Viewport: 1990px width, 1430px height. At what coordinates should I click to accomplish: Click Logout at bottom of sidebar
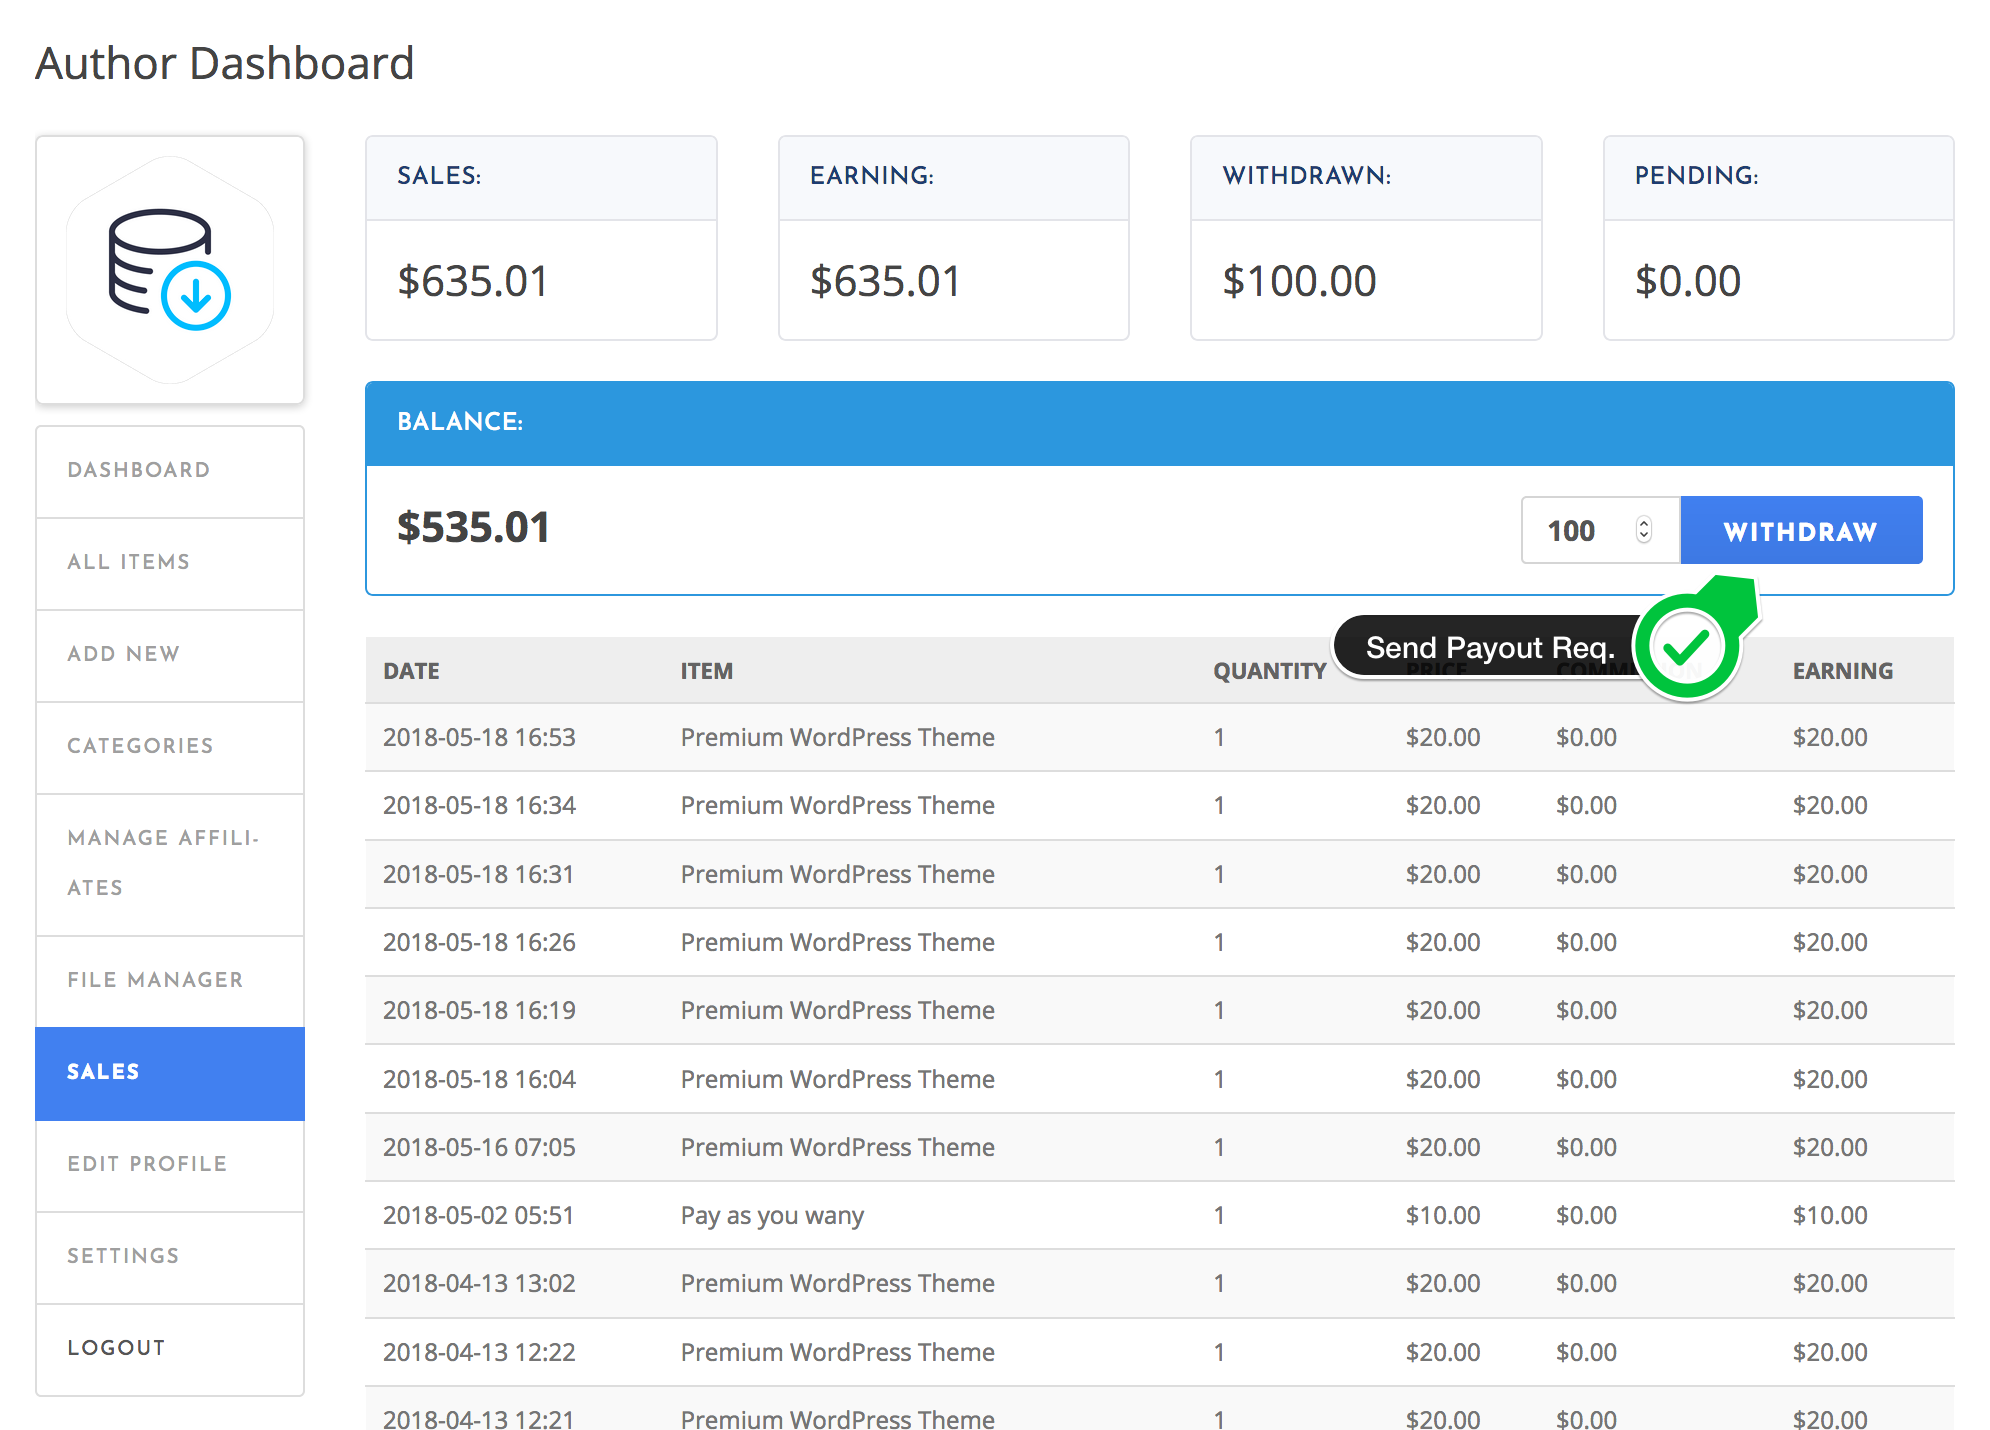click(116, 1347)
